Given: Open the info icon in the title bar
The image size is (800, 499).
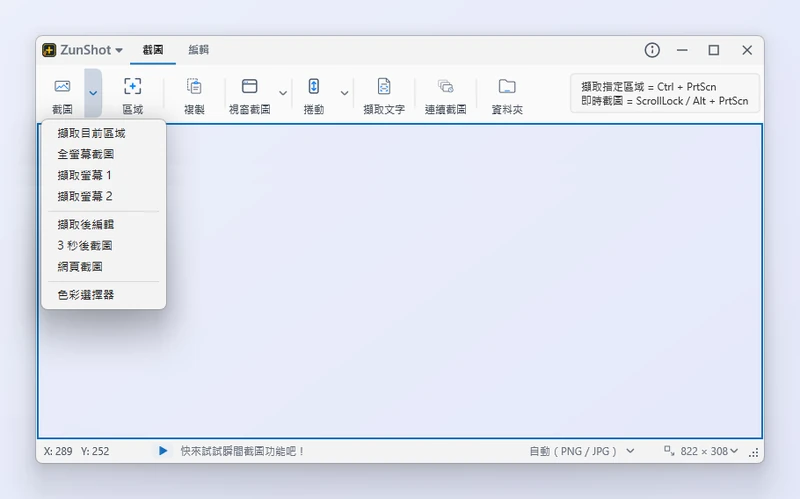Looking at the screenshot, I should point(652,50).
